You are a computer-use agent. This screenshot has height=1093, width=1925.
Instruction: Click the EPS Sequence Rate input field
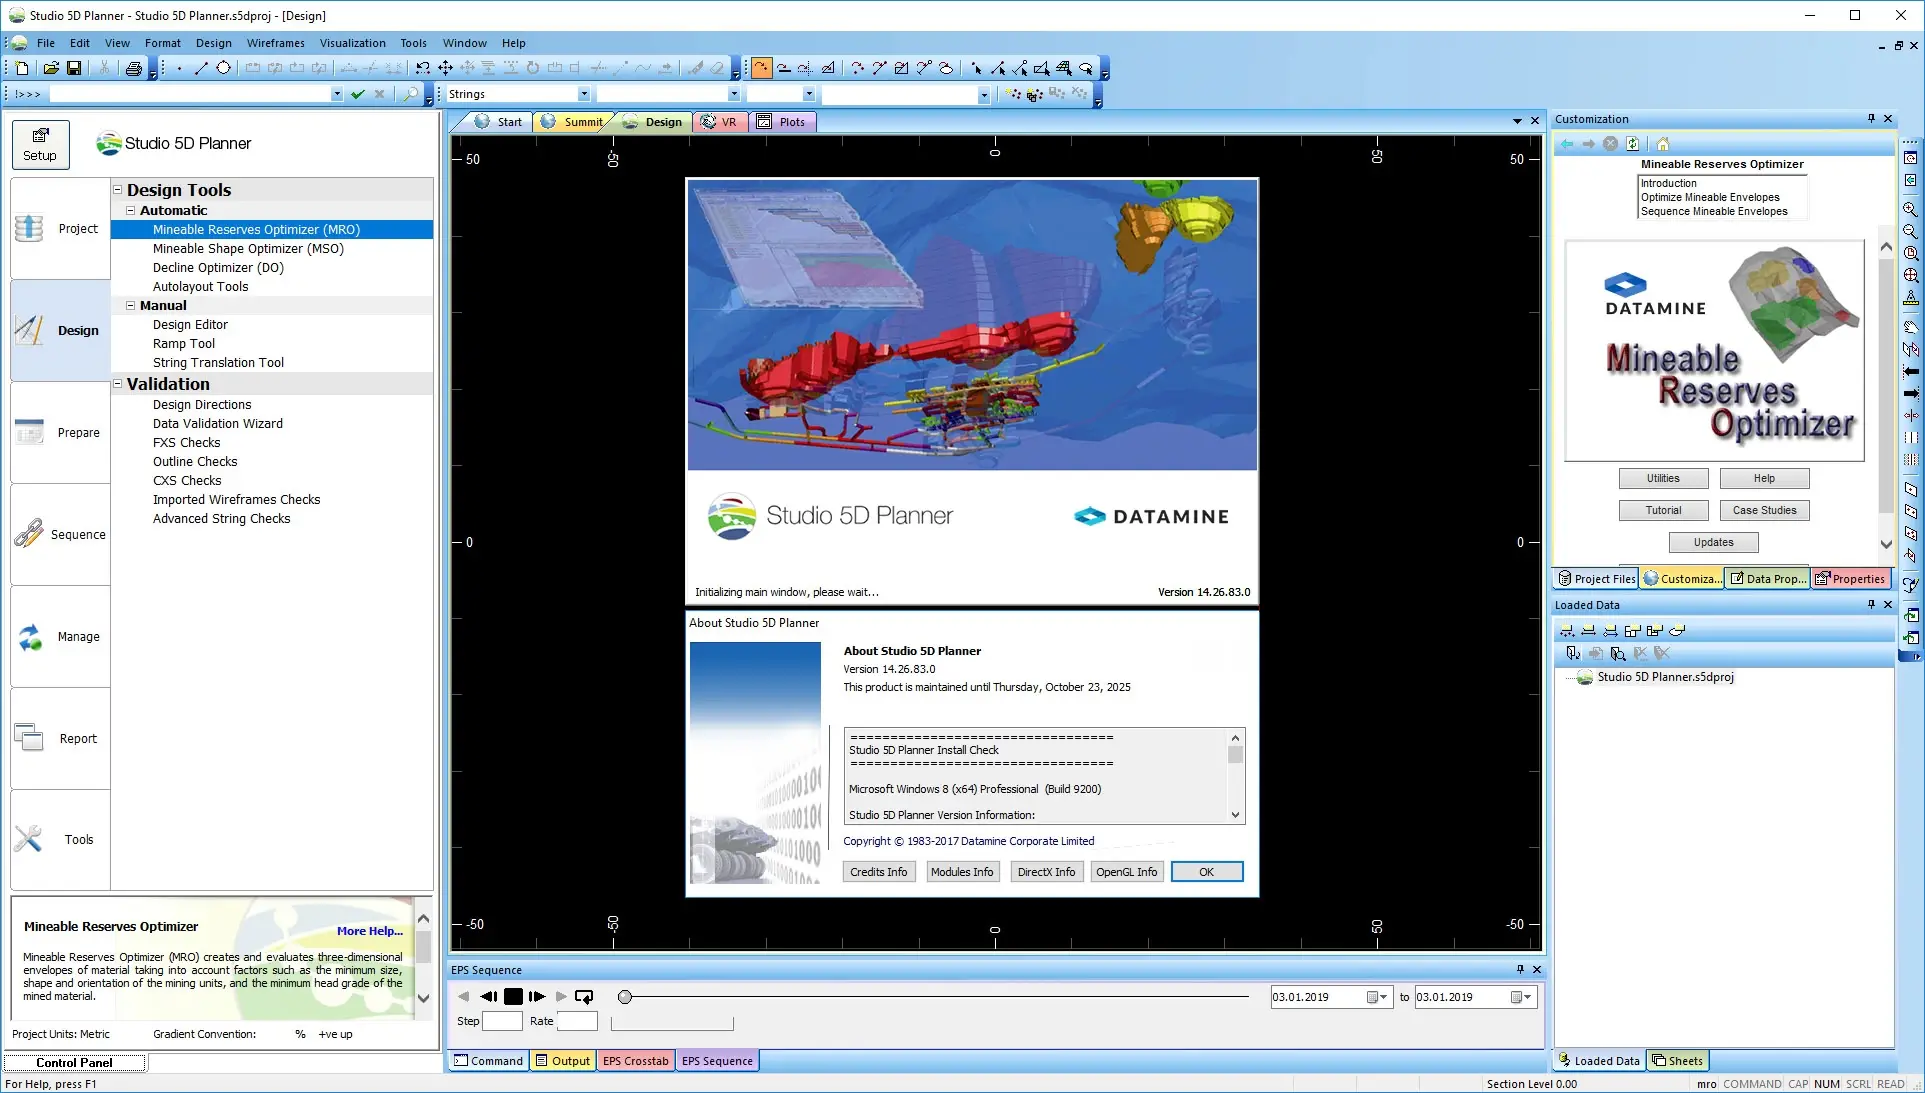[x=577, y=1021]
